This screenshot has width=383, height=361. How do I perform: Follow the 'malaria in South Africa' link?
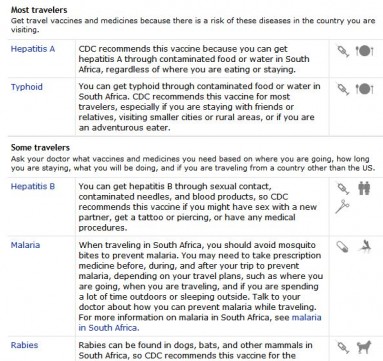[x=200, y=322]
